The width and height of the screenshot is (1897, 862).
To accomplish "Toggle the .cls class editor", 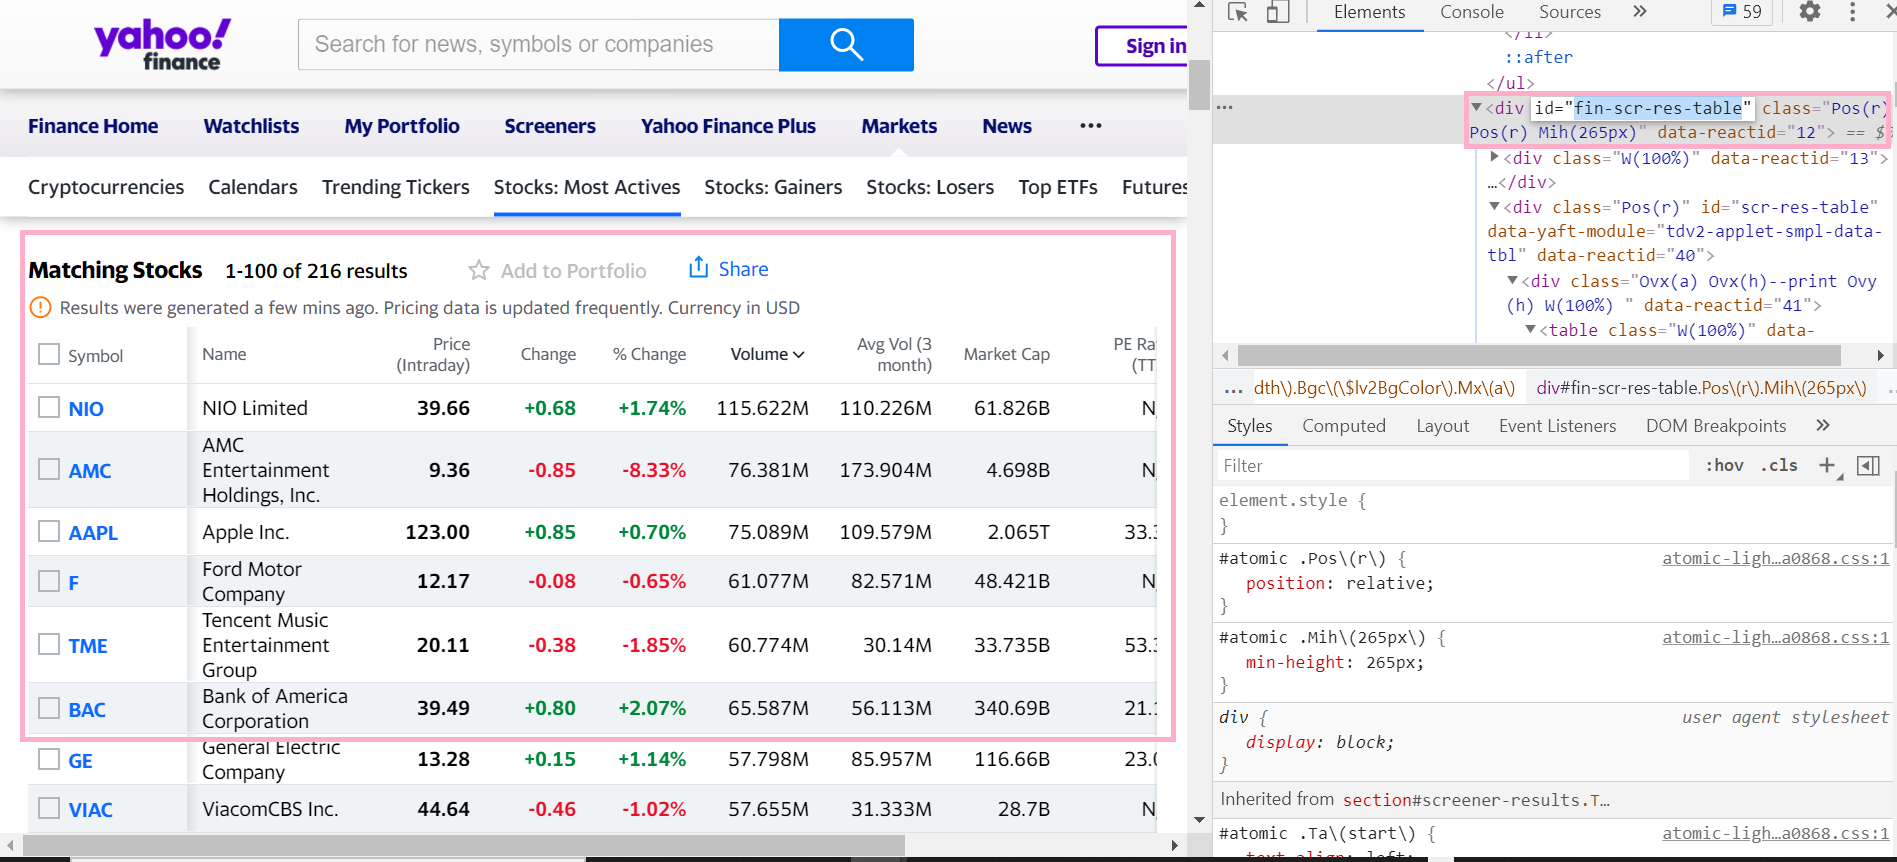I will 1779,466.
